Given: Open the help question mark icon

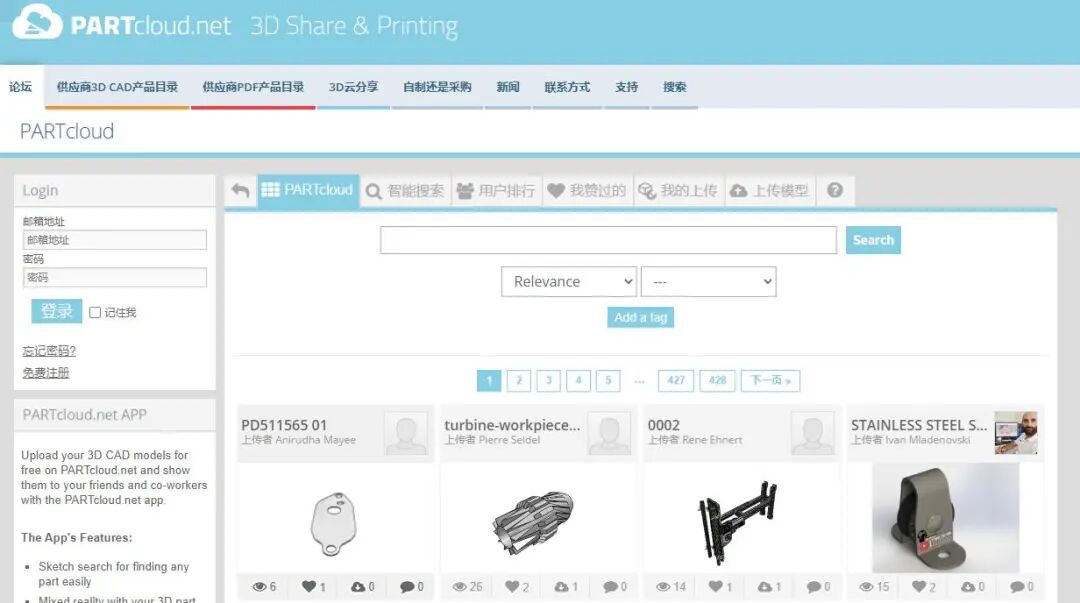Looking at the screenshot, I should [835, 190].
